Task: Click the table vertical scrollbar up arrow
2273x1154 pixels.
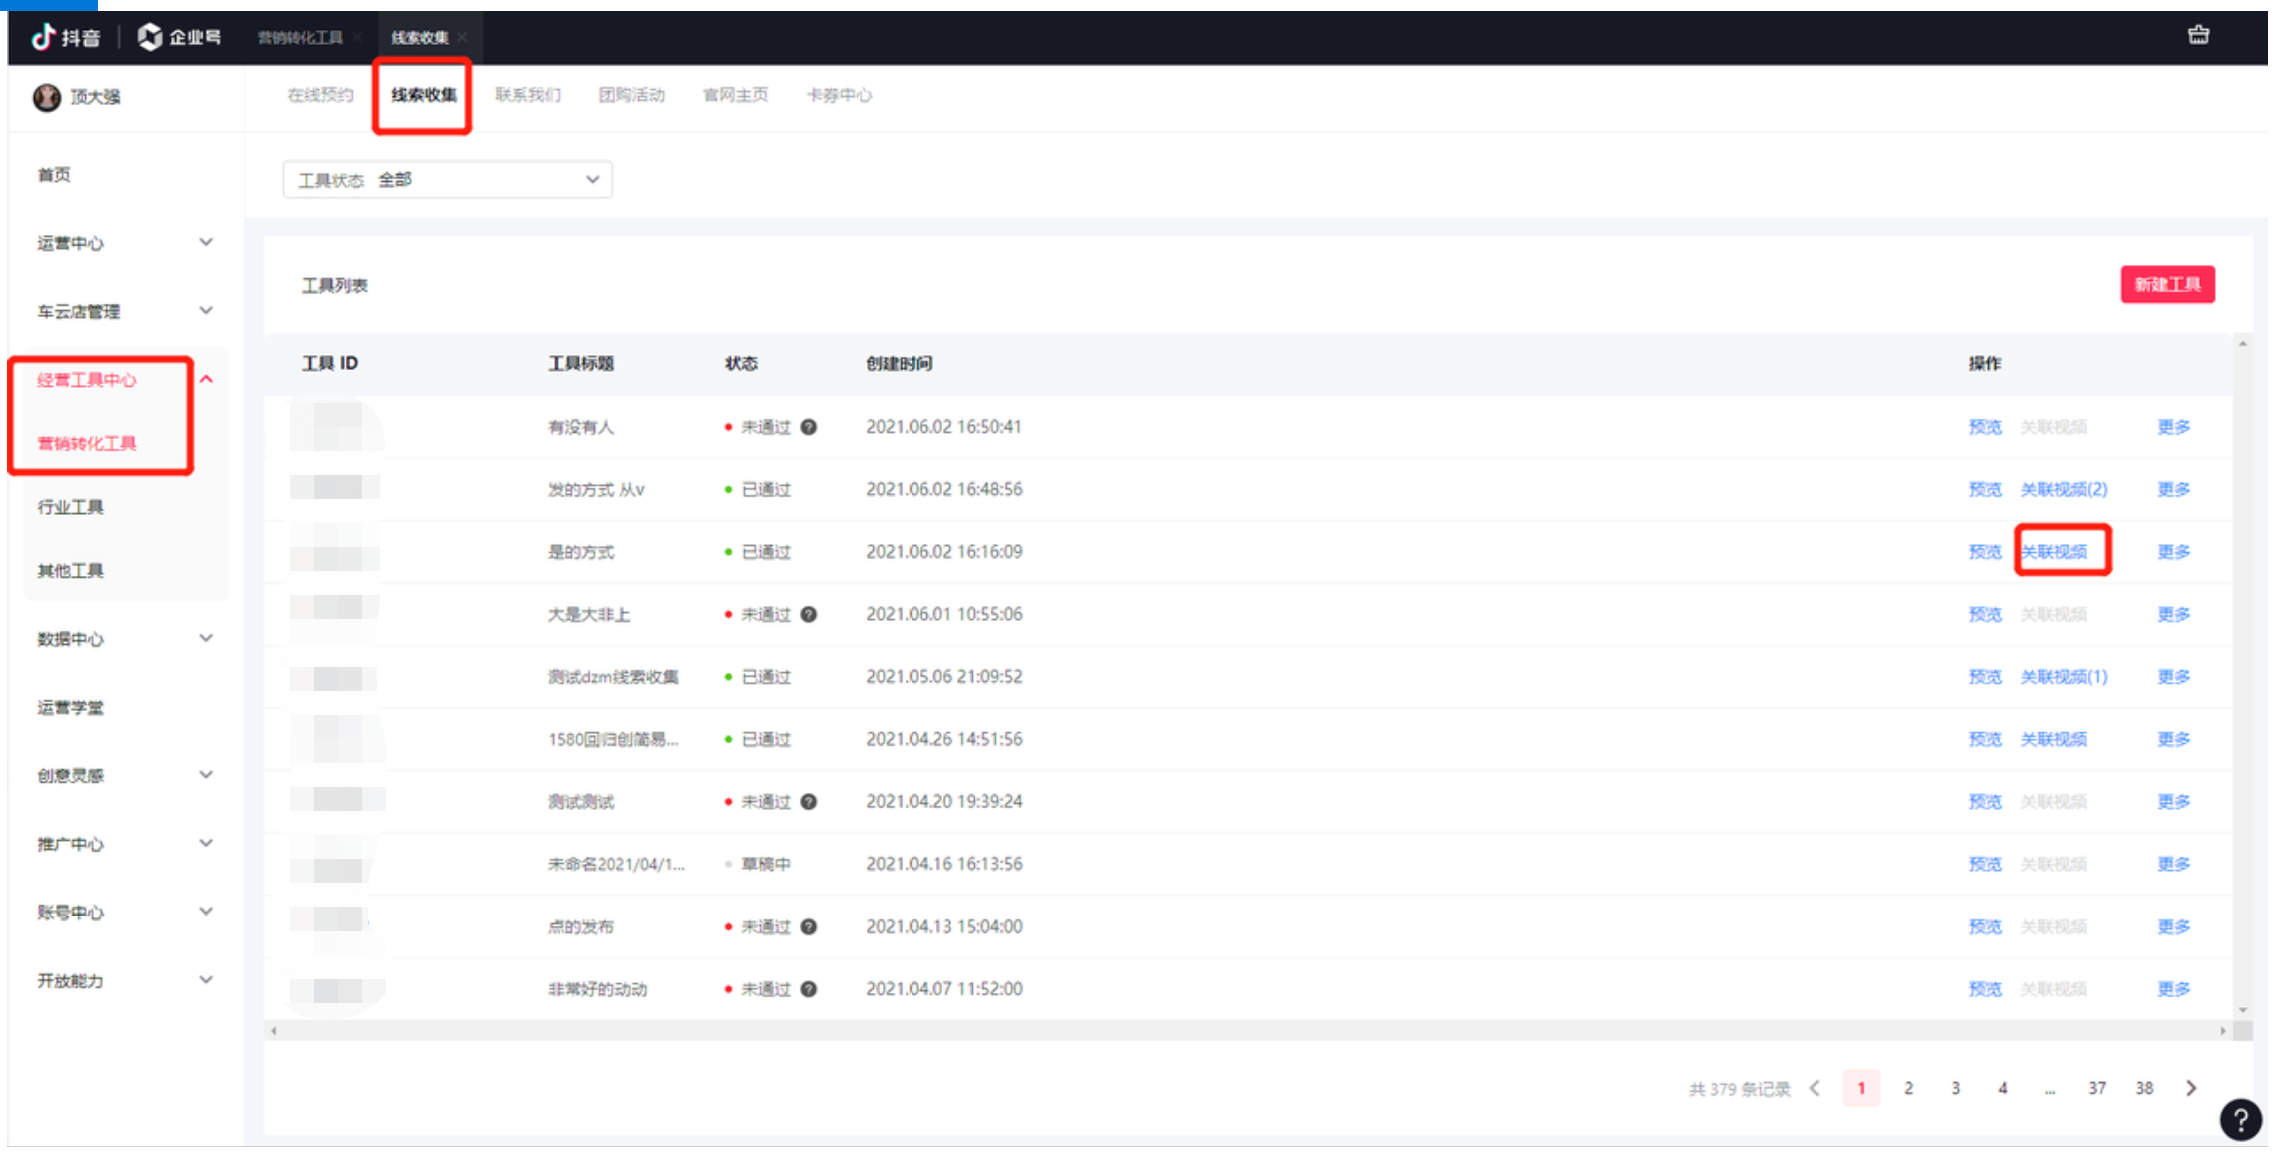Action: (x=2243, y=344)
